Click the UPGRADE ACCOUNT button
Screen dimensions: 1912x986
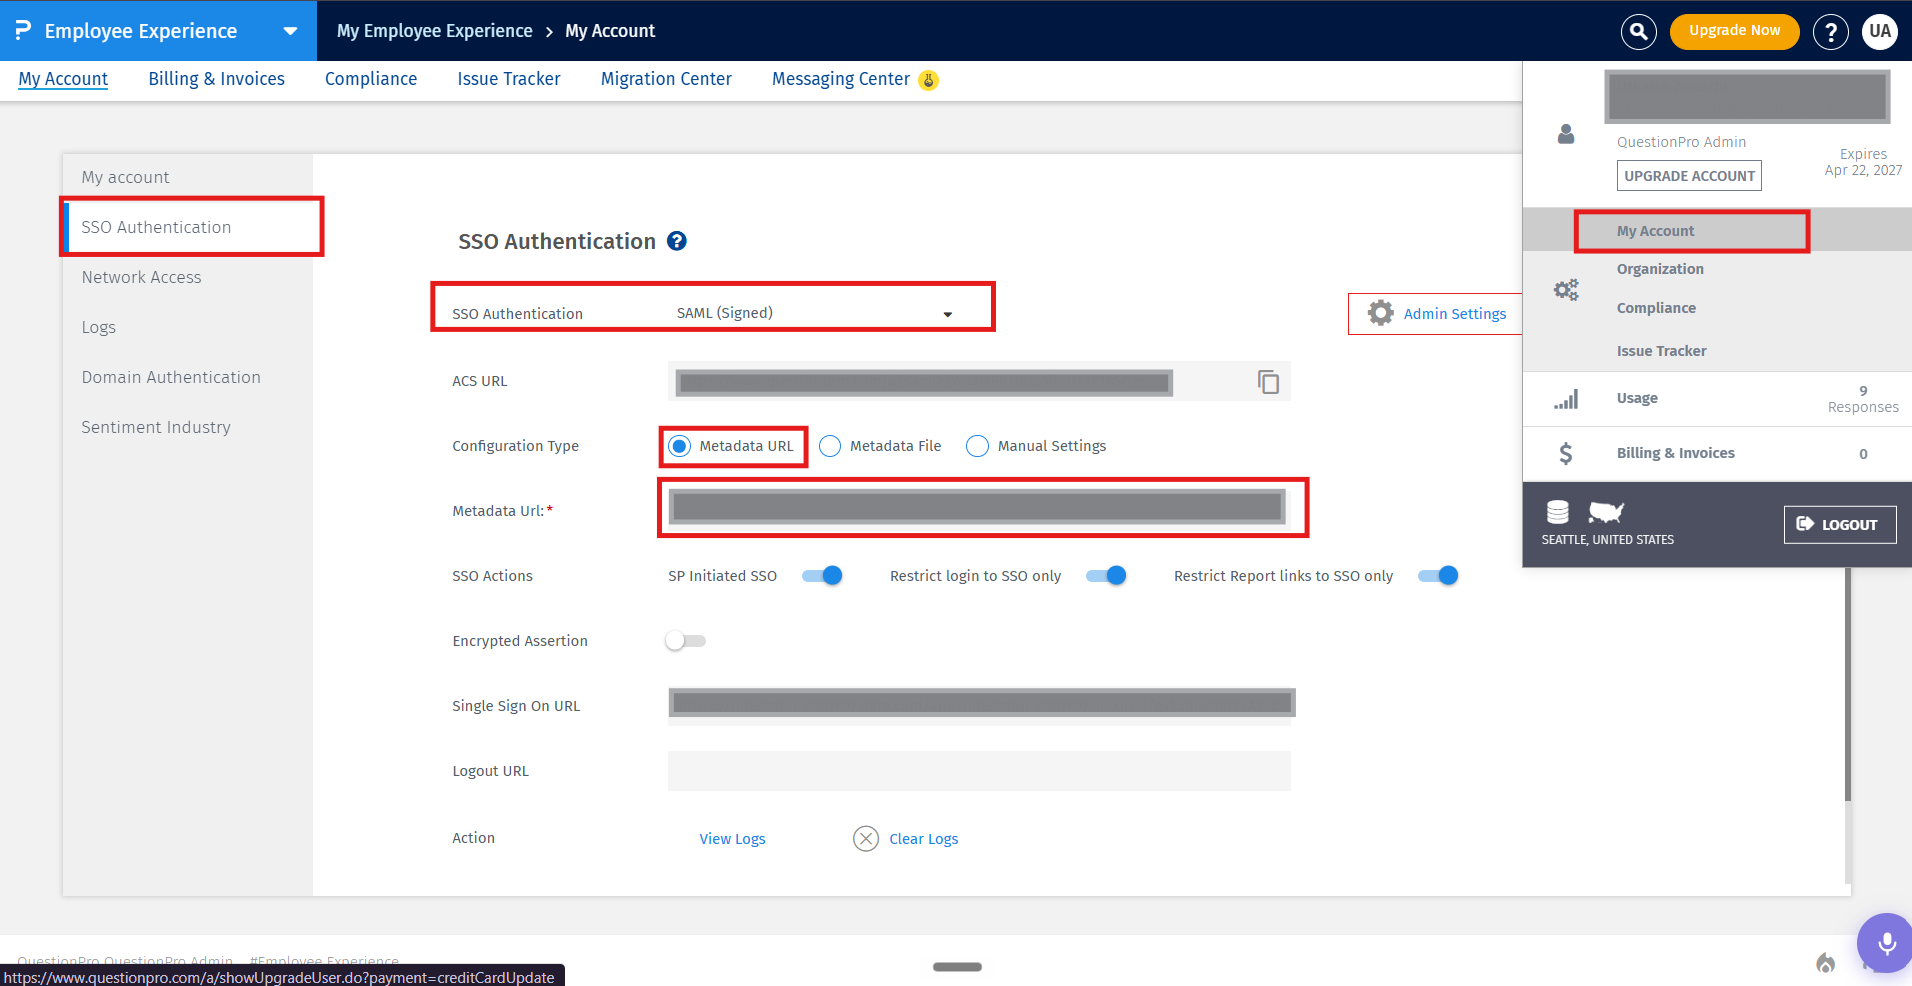1689,176
